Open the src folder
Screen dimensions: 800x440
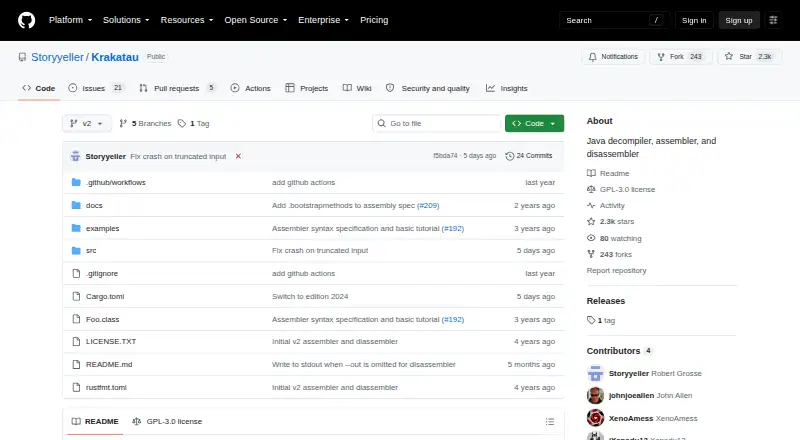(x=91, y=251)
